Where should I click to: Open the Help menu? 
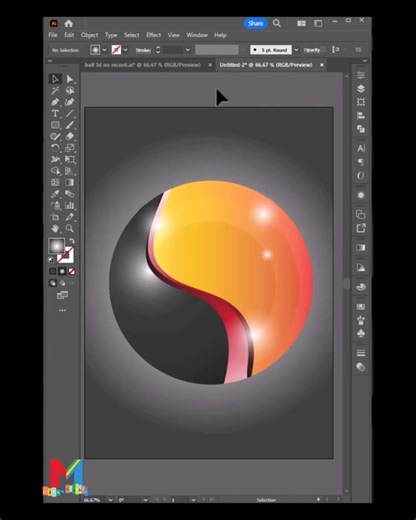pyautogui.click(x=220, y=35)
